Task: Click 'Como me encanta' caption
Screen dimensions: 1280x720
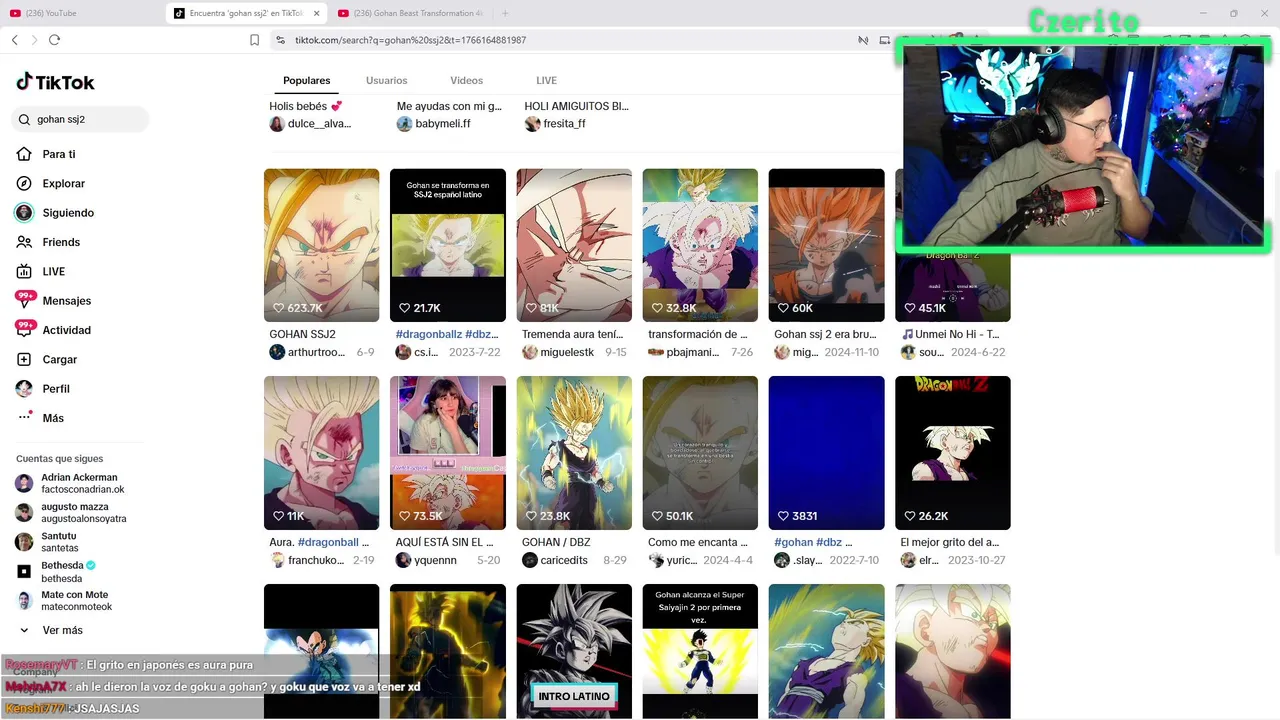Action: click(698, 542)
